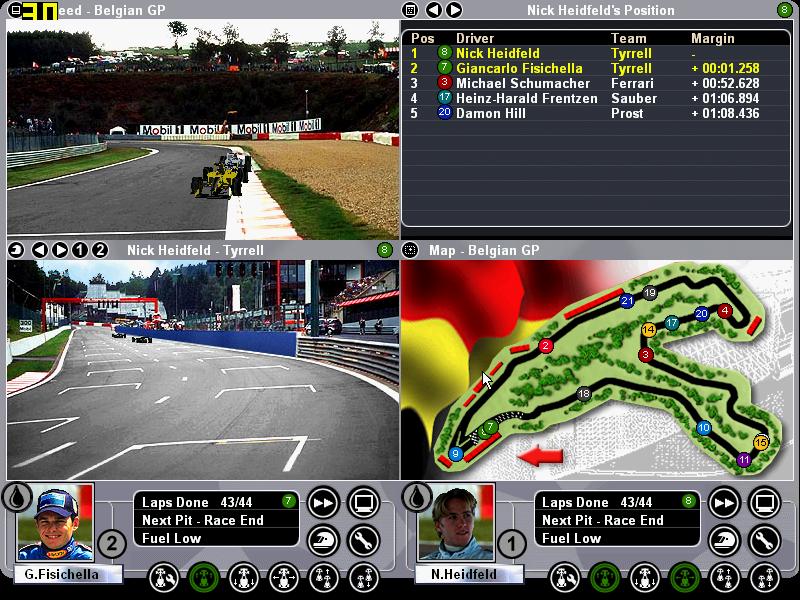Screen dimensions: 800x600
Task: Click green 8 badge in Heidfeld camera panel header
Action: click(384, 250)
